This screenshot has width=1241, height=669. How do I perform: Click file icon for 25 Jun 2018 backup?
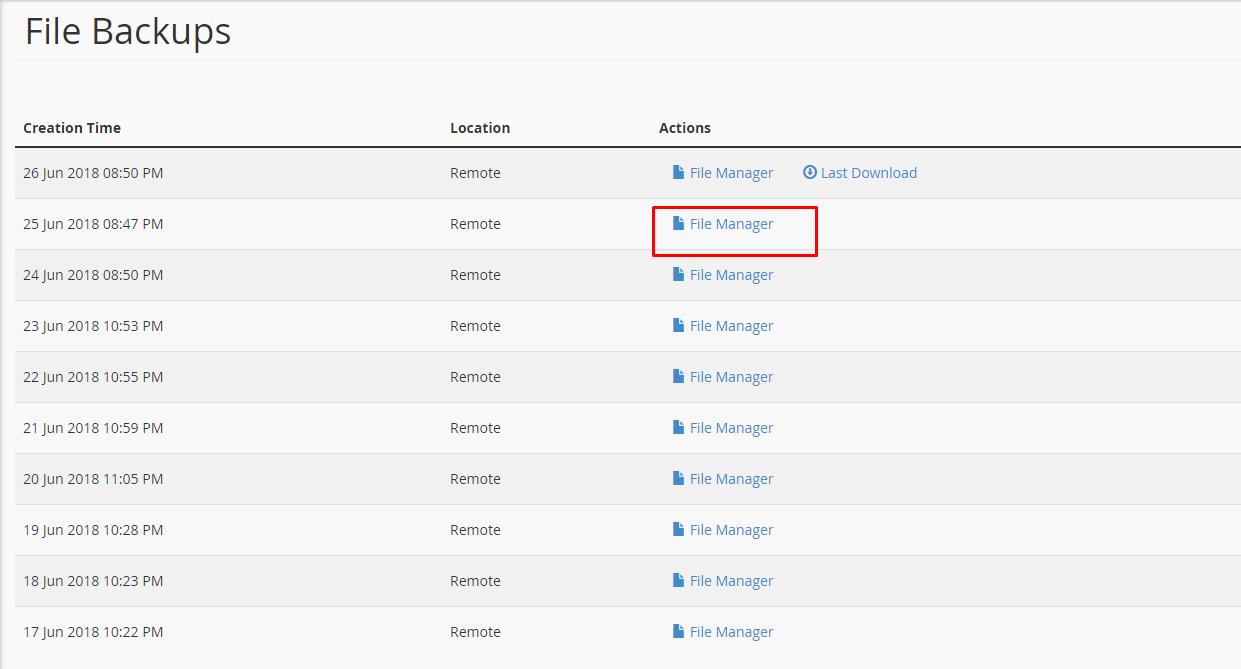point(678,224)
